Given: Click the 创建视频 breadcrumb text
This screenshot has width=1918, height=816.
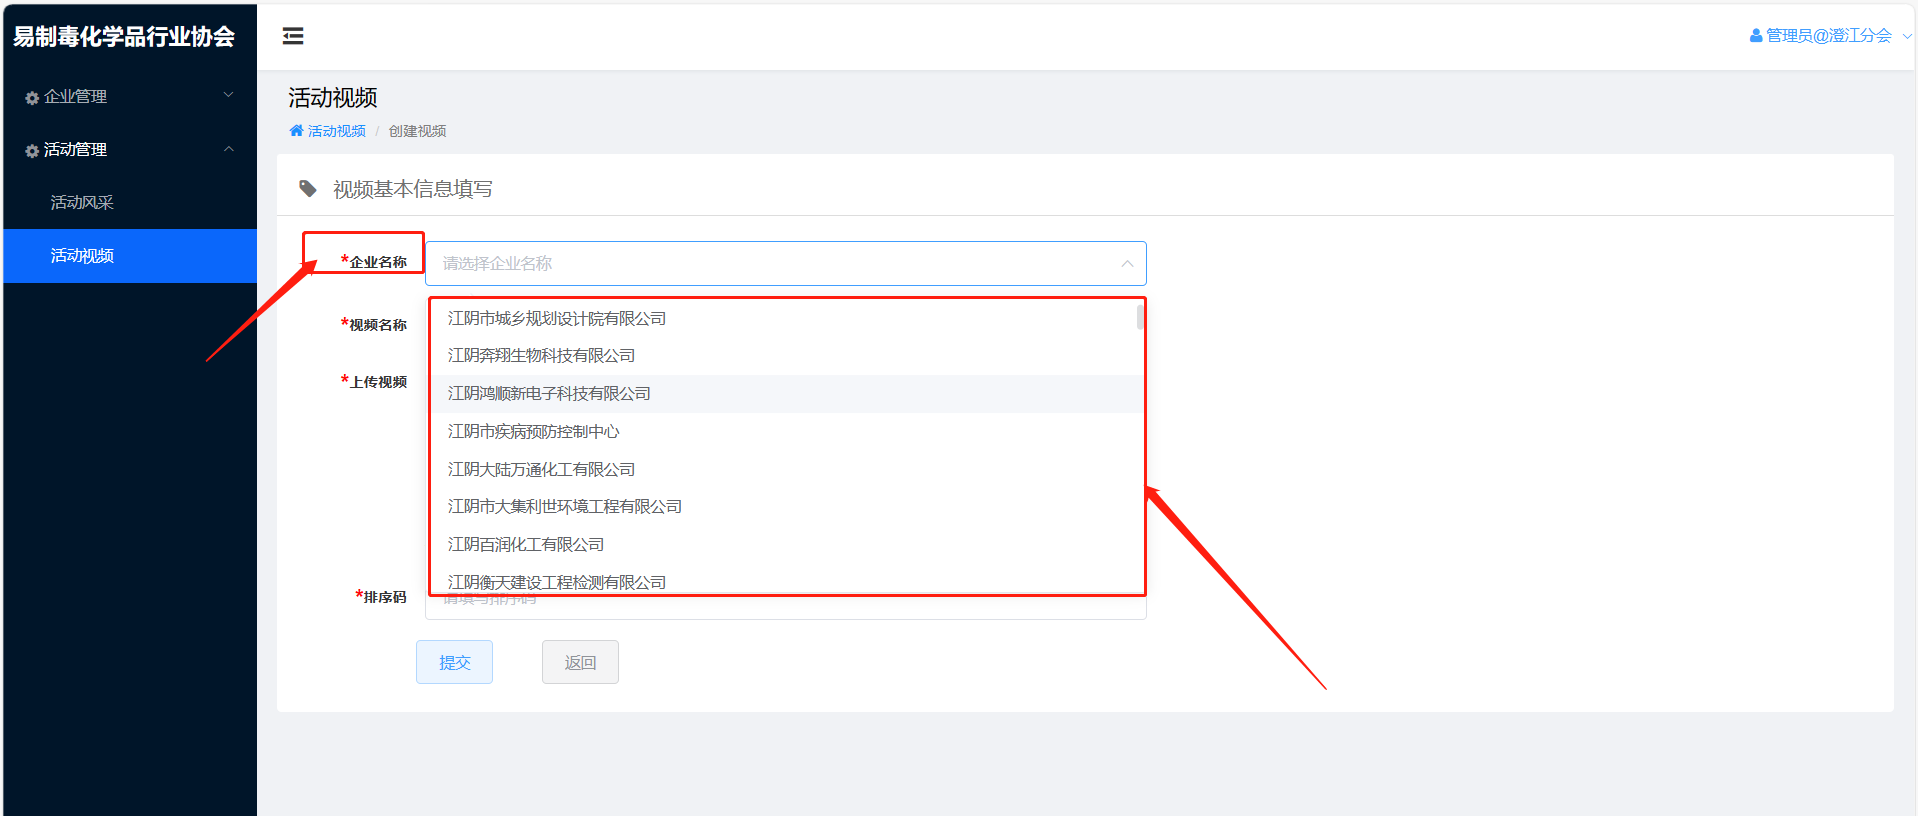Looking at the screenshot, I should point(417,131).
